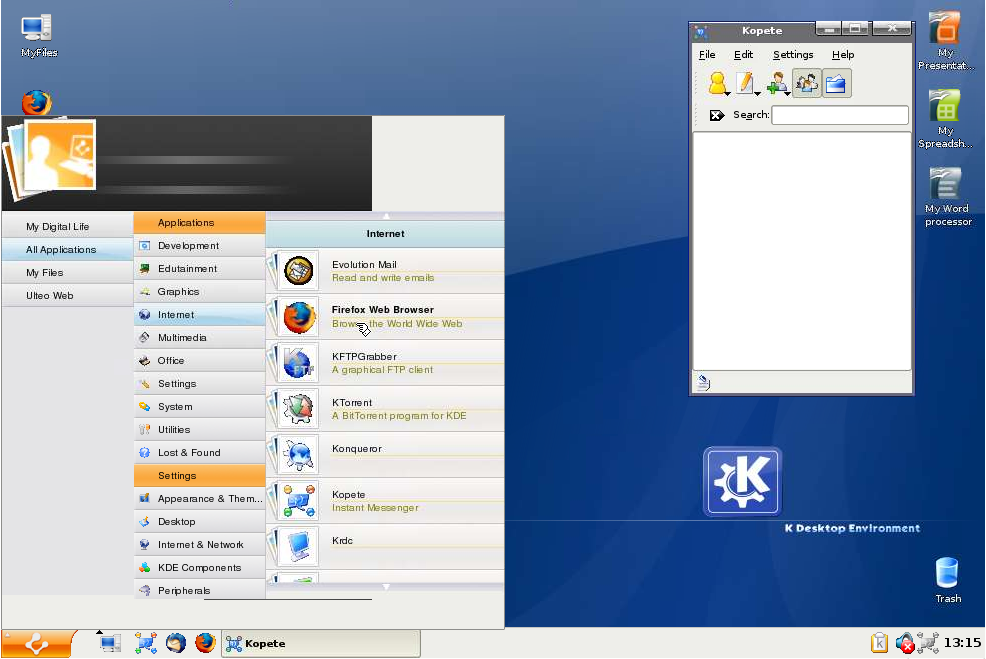Open the File menu in Kopete
Image resolution: width=986 pixels, height=659 pixels.
click(x=707, y=55)
